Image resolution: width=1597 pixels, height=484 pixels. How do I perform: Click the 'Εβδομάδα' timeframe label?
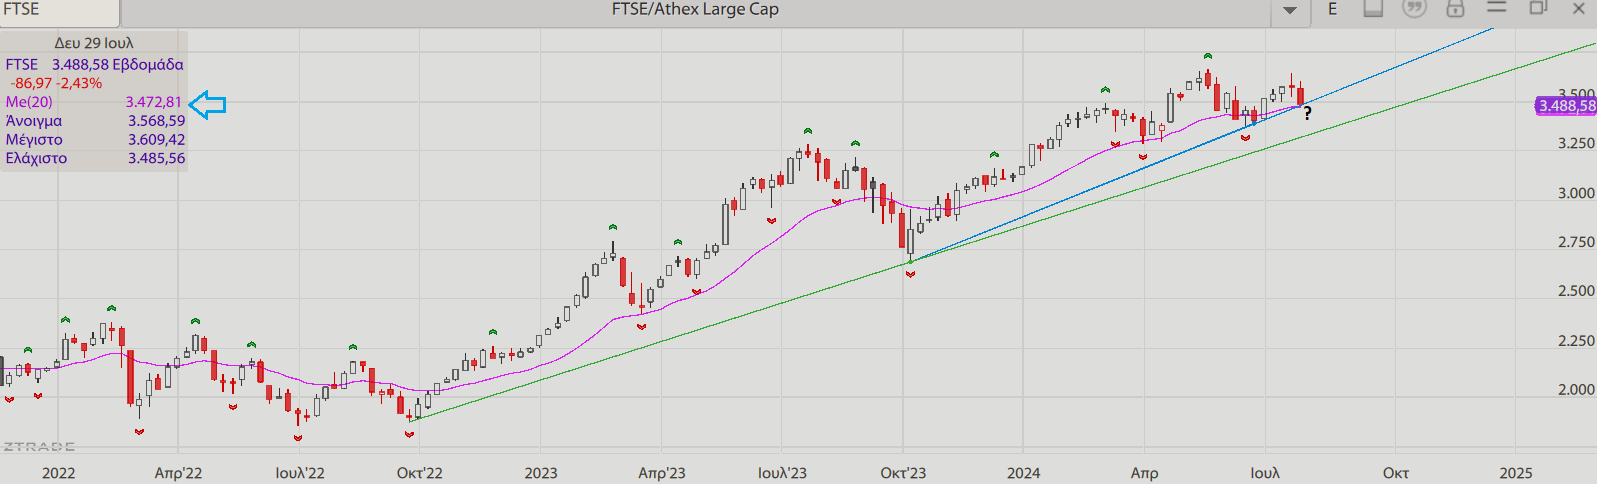148,64
